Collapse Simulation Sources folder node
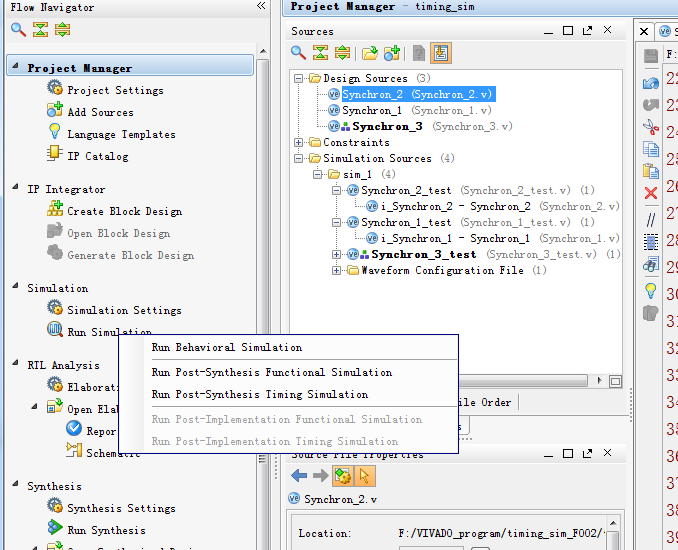678x550 pixels. 298,158
